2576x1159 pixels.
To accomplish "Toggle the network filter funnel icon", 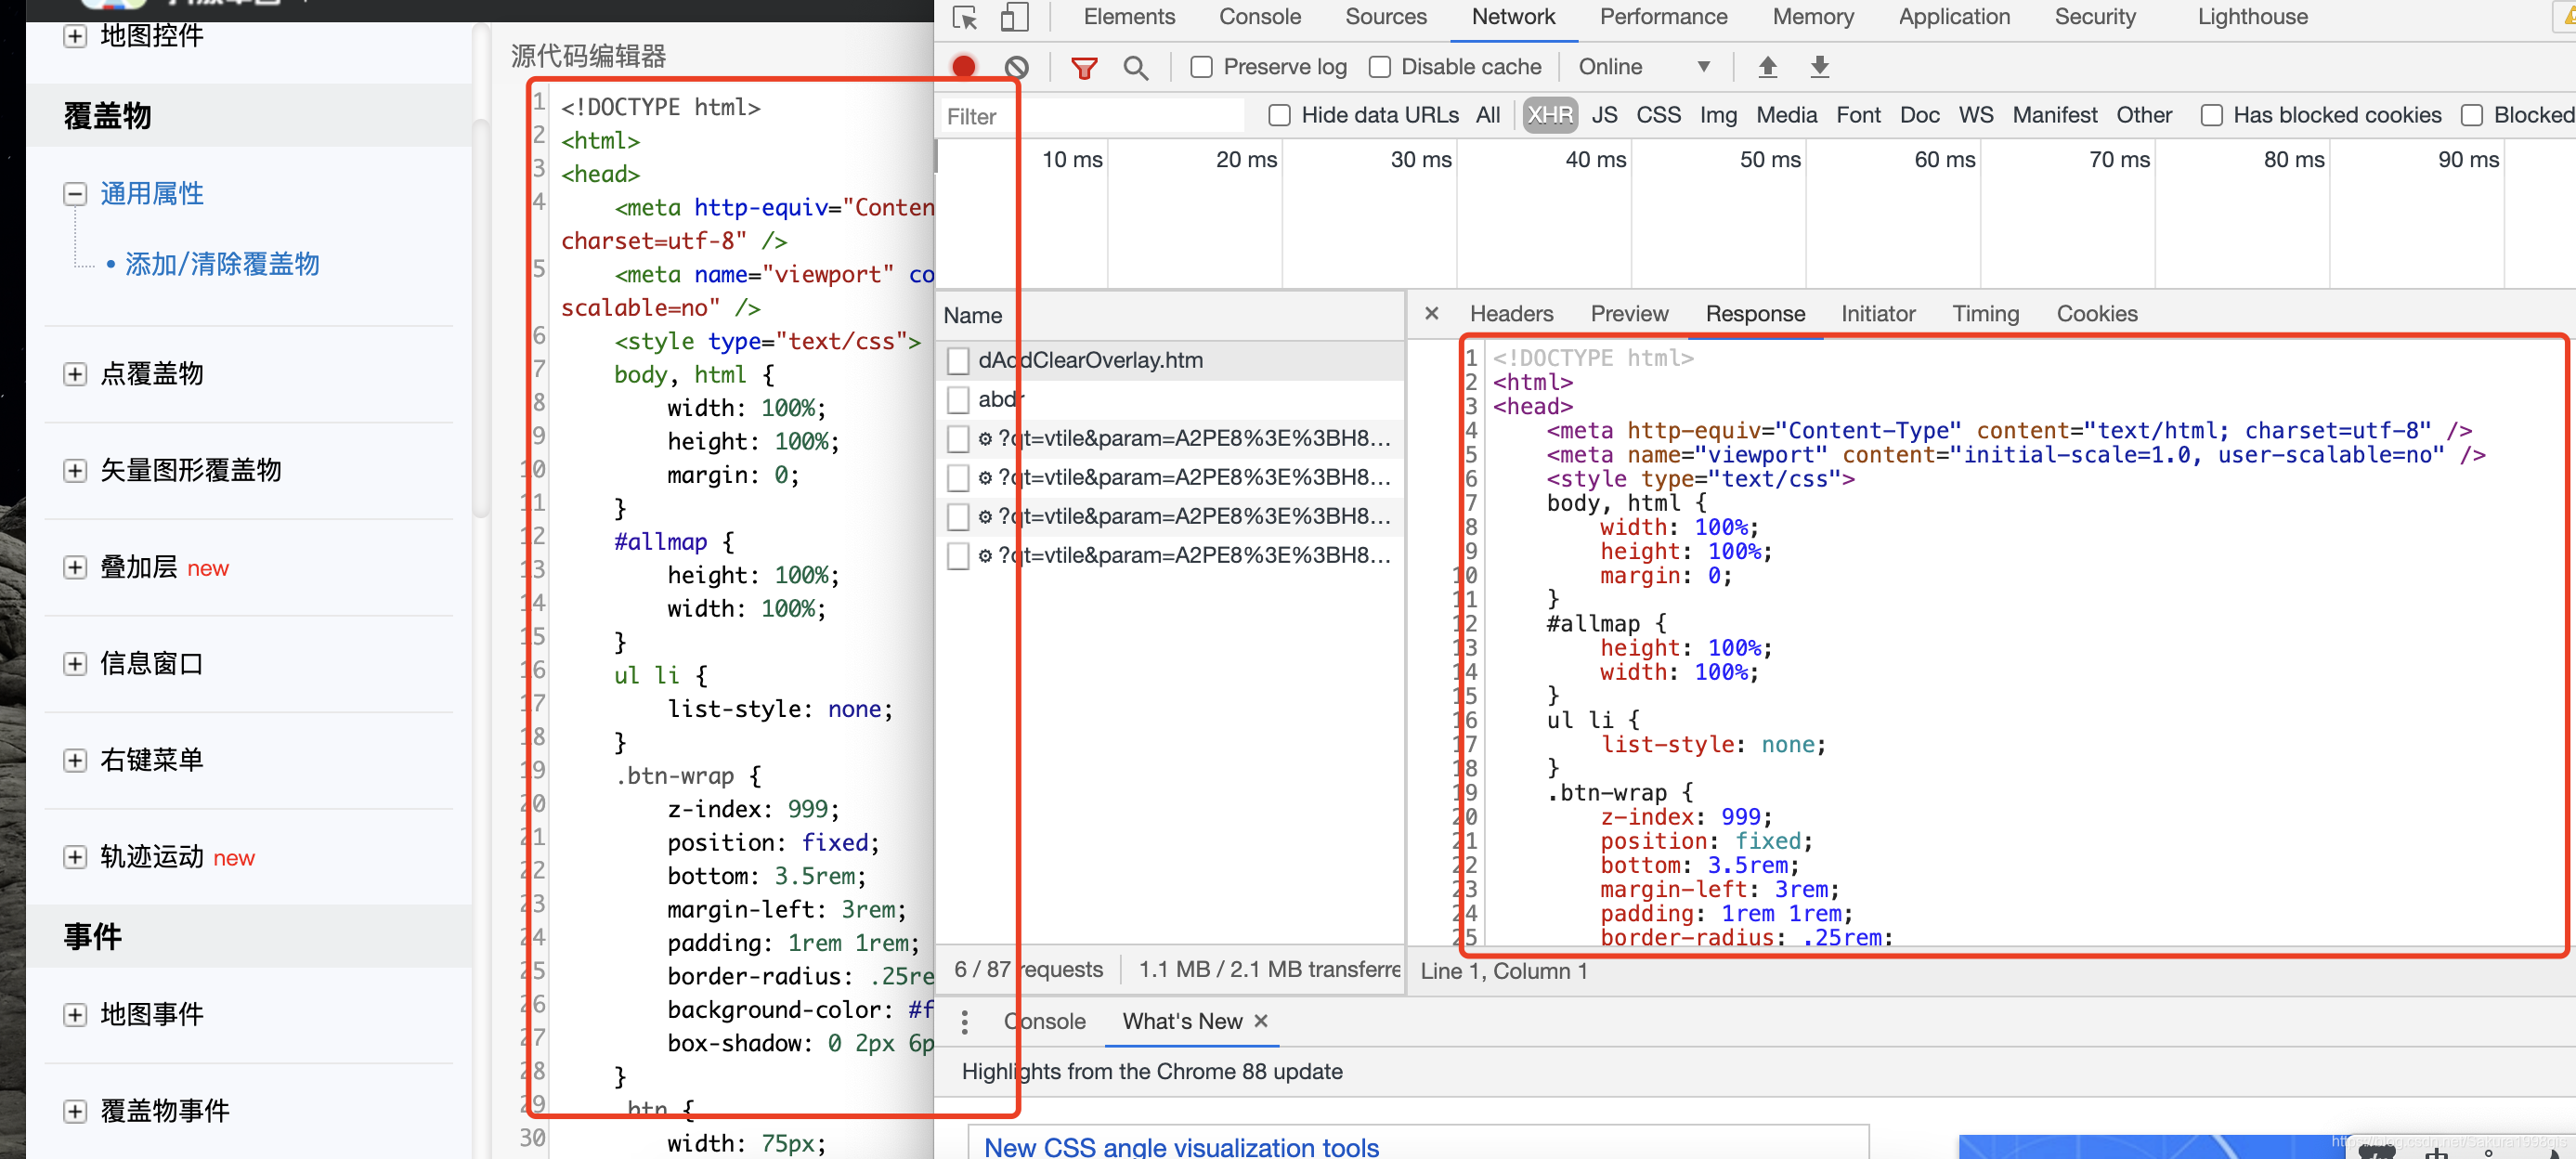I will click(x=1084, y=67).
